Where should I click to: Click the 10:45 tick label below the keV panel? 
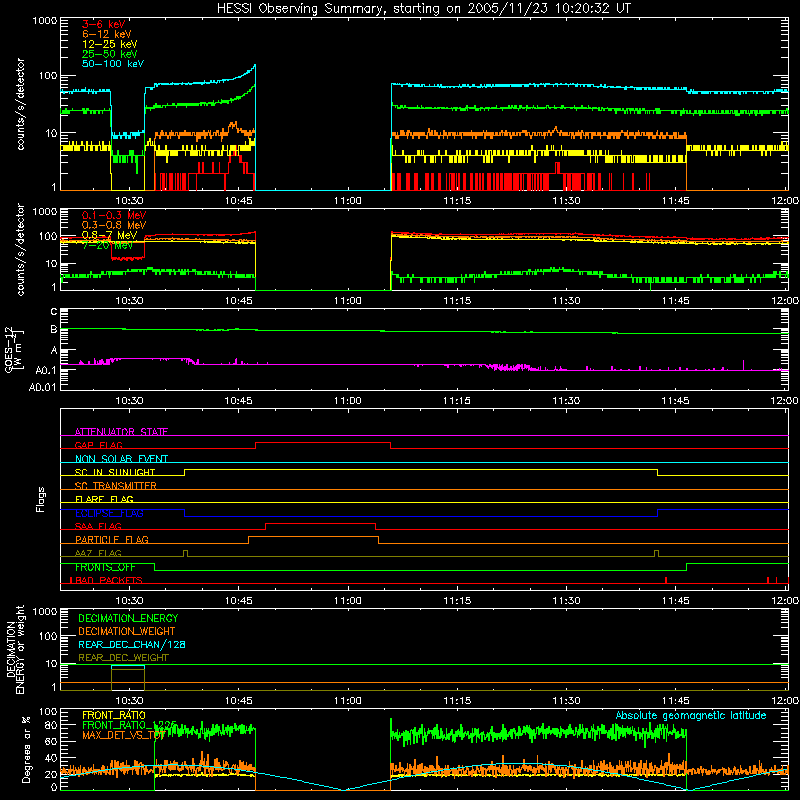coord(238,201)
